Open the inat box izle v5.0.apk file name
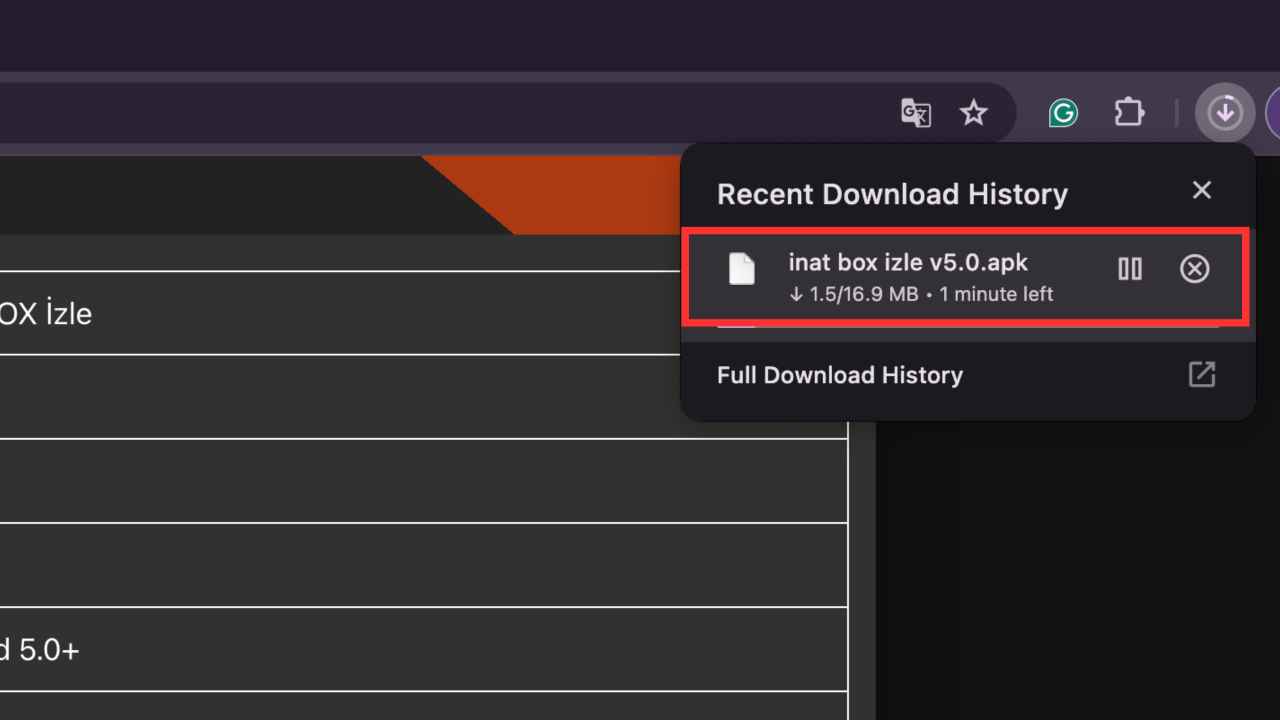The height and width of the screenshot is (720, 1280). pos(907,262)
